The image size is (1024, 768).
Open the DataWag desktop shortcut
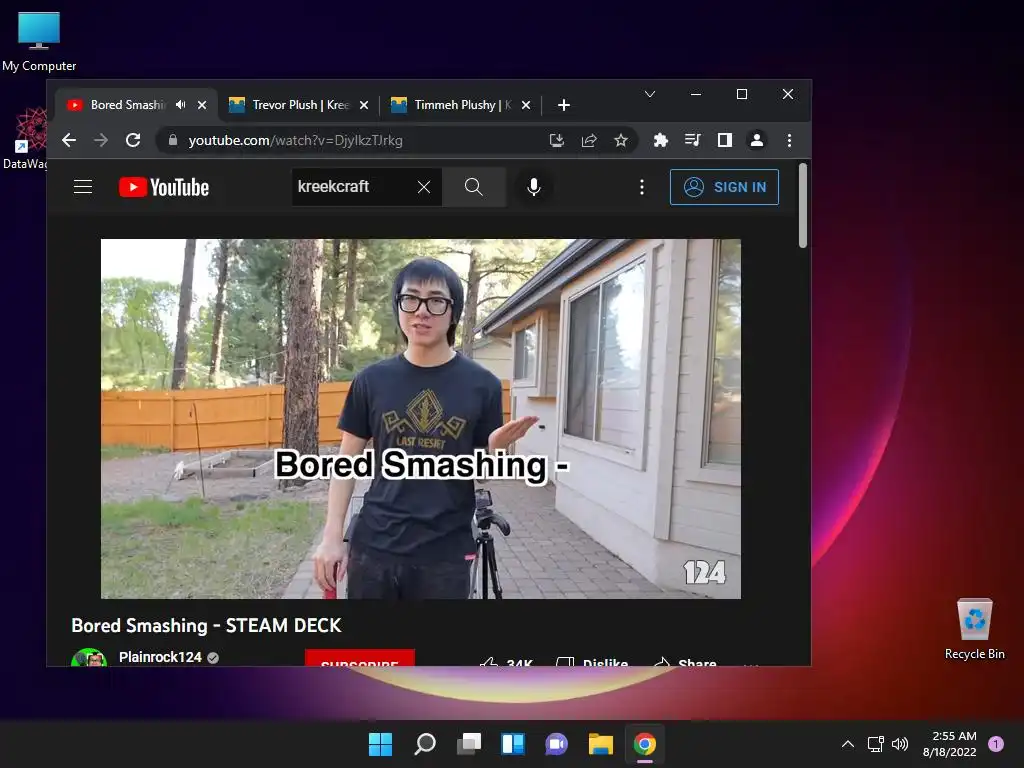24,138
